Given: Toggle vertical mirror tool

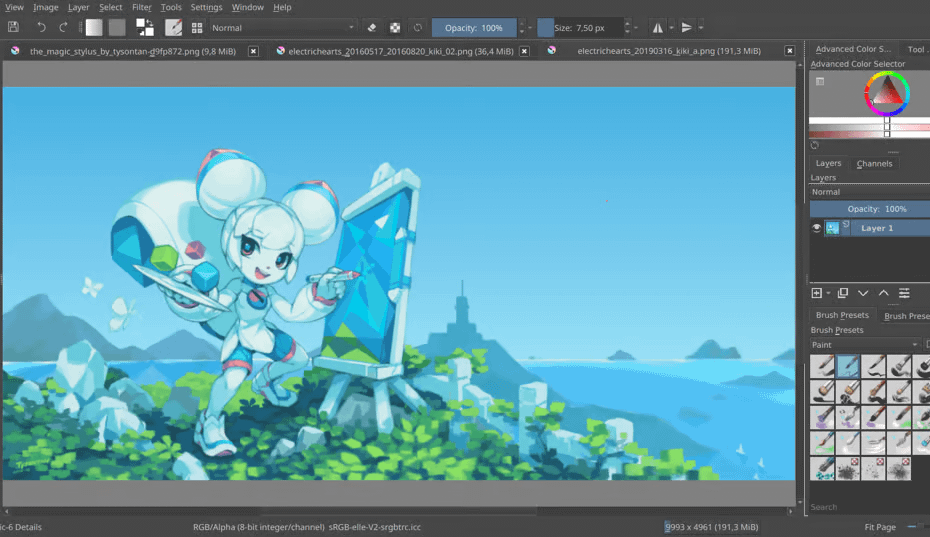Looking at the screenshot, I should pyautogui.click(x=686, y=27).
